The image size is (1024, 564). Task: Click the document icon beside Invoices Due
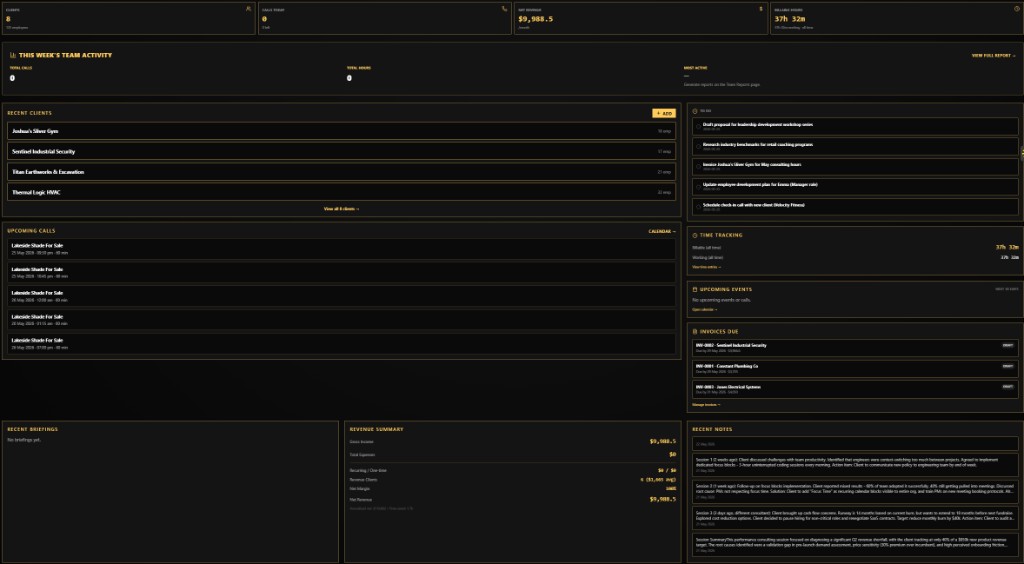pos(695,332)
